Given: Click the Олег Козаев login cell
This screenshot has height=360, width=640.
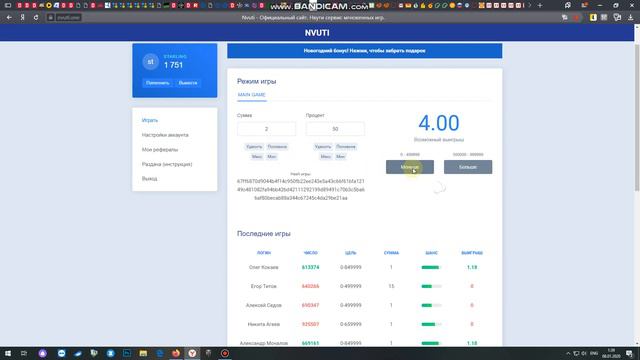Looking at the screenshot, I should pos(264,267).
